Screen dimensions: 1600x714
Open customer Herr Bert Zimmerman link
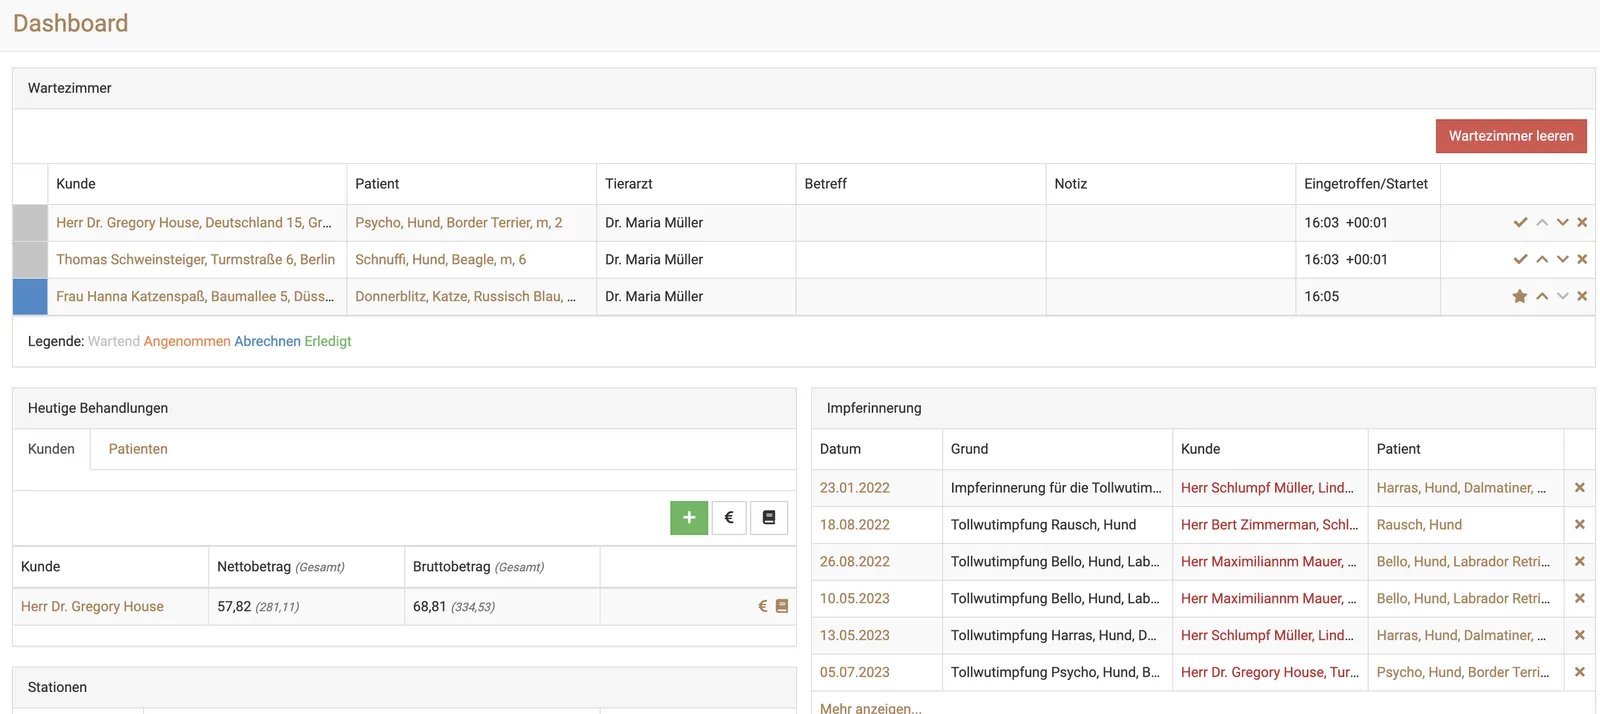click(x=1269, y=525)
